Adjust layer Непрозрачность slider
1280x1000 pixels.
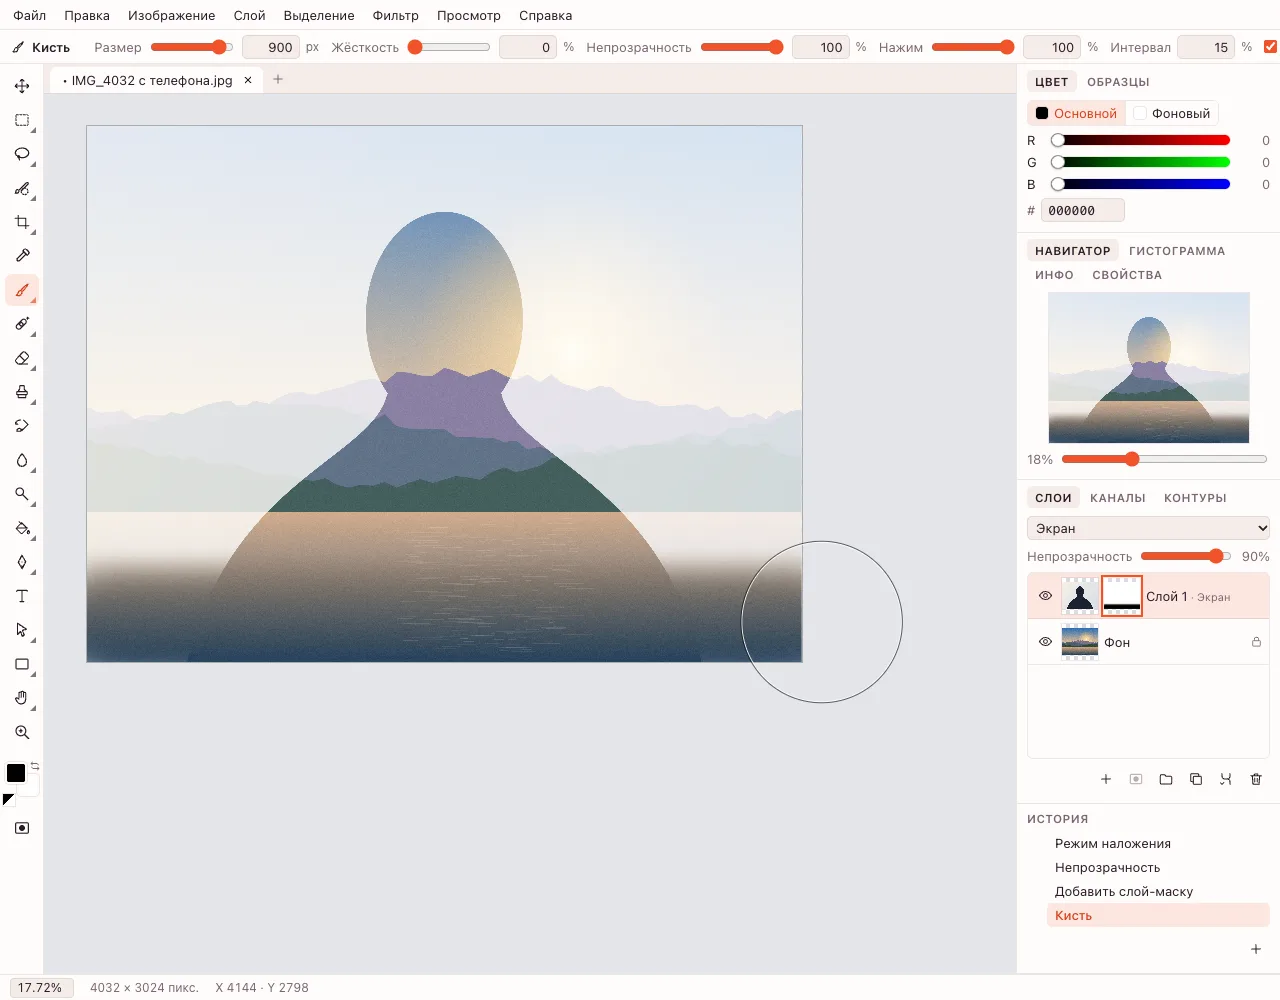click(x=1186, y=556)
